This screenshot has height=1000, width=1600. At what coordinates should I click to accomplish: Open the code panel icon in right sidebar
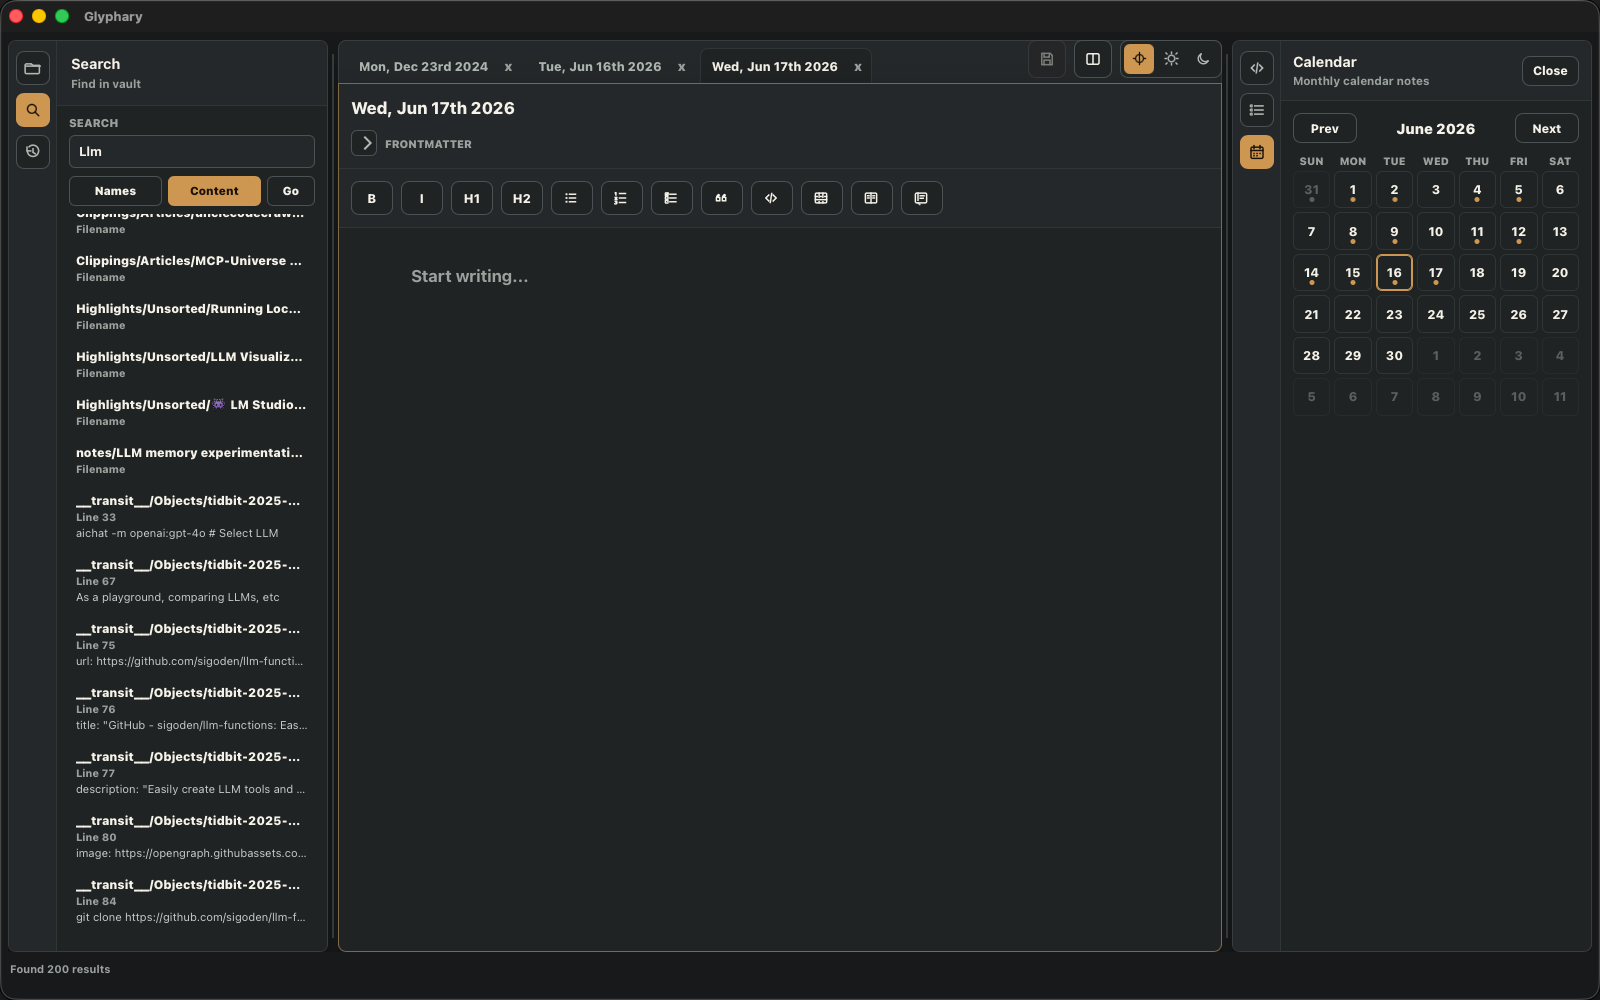(x=1257, y=68)
